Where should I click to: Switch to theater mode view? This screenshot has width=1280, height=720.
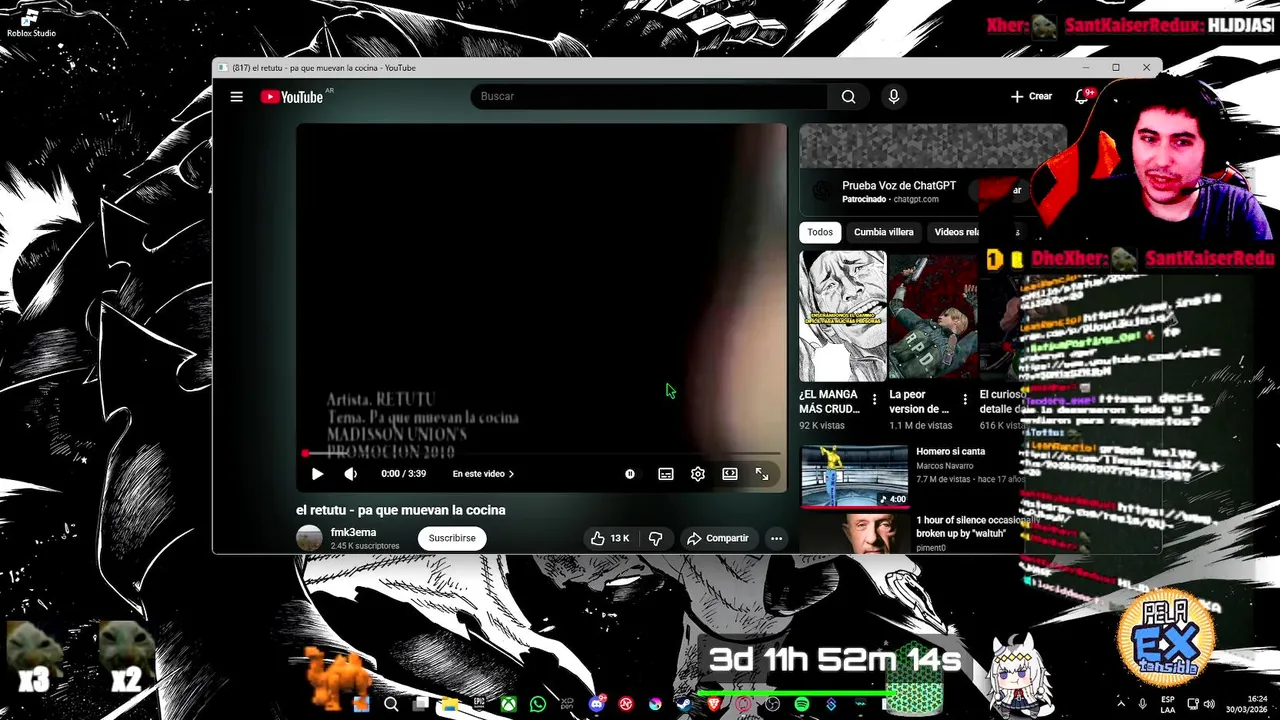pos(730,474)
